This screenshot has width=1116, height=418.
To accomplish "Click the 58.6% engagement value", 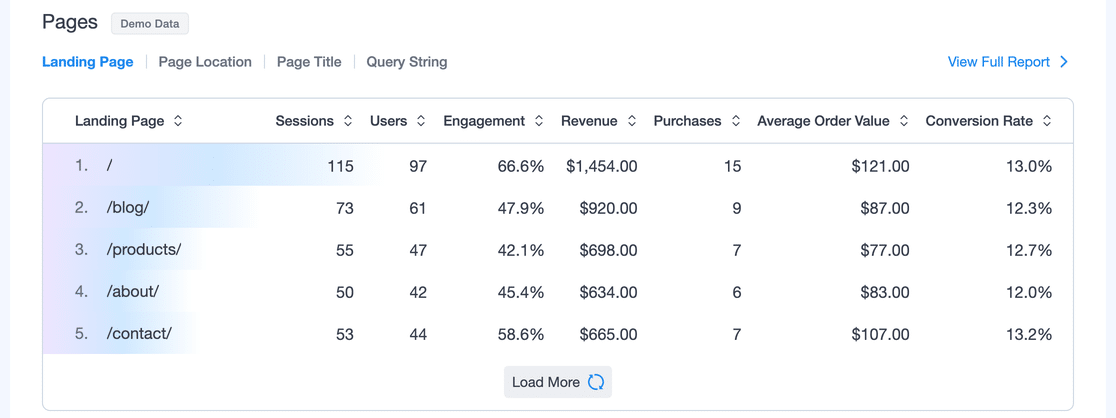I will click(x=520, y=335).
